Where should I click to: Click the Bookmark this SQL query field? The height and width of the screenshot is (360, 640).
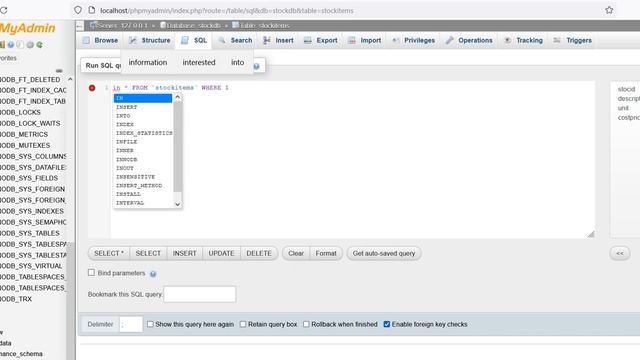200,294
